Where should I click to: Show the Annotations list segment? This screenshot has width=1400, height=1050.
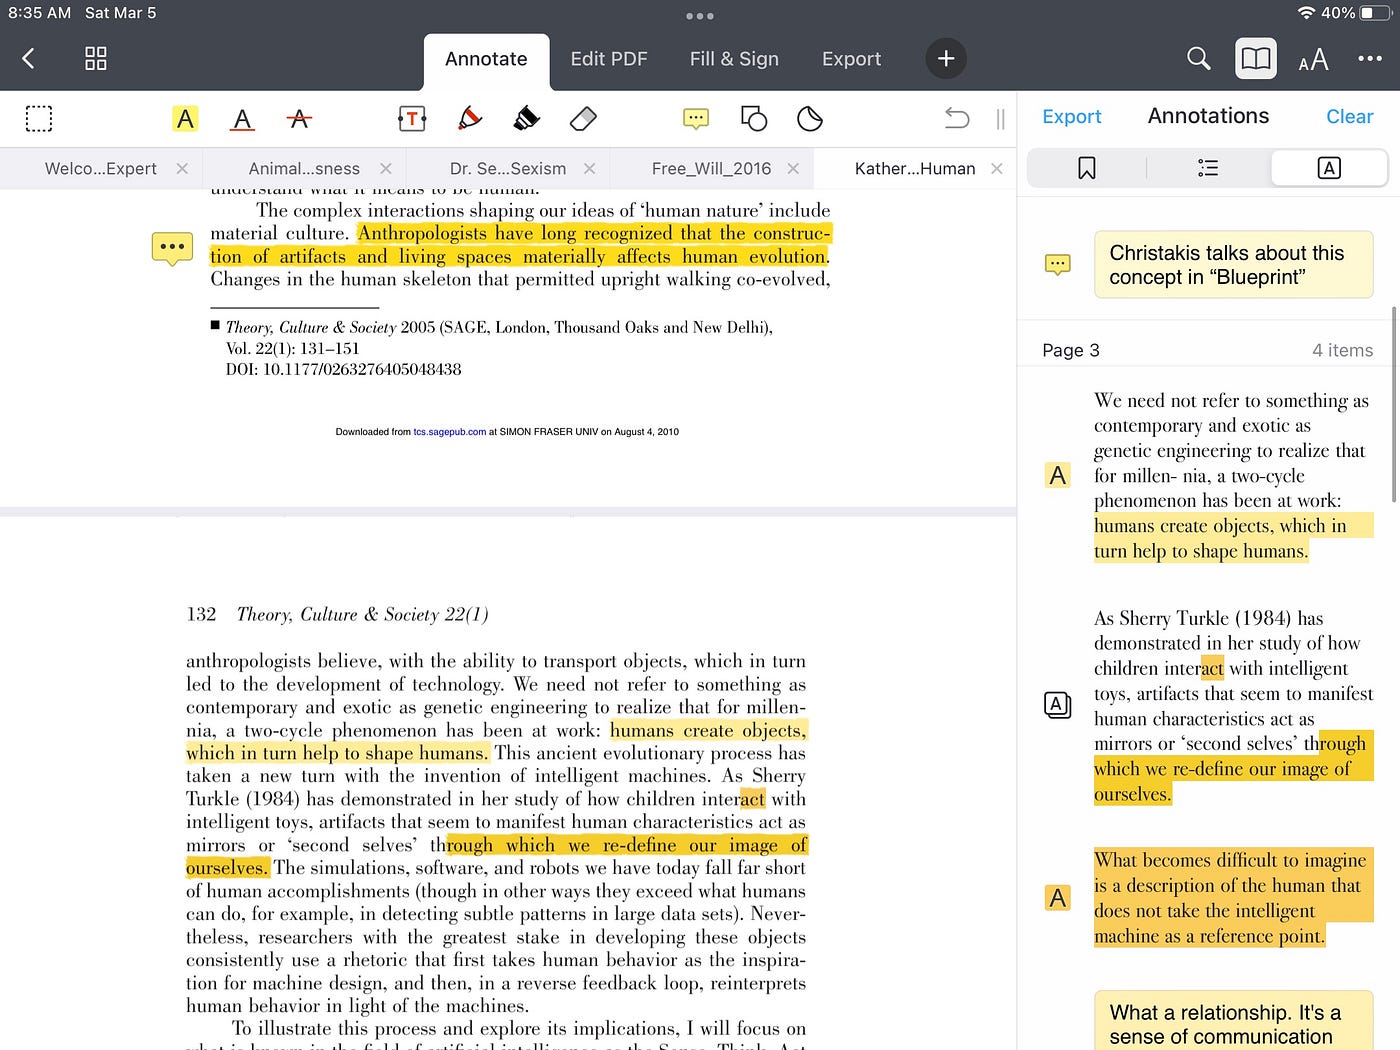pyautogui.click(x=1329, y=168)
